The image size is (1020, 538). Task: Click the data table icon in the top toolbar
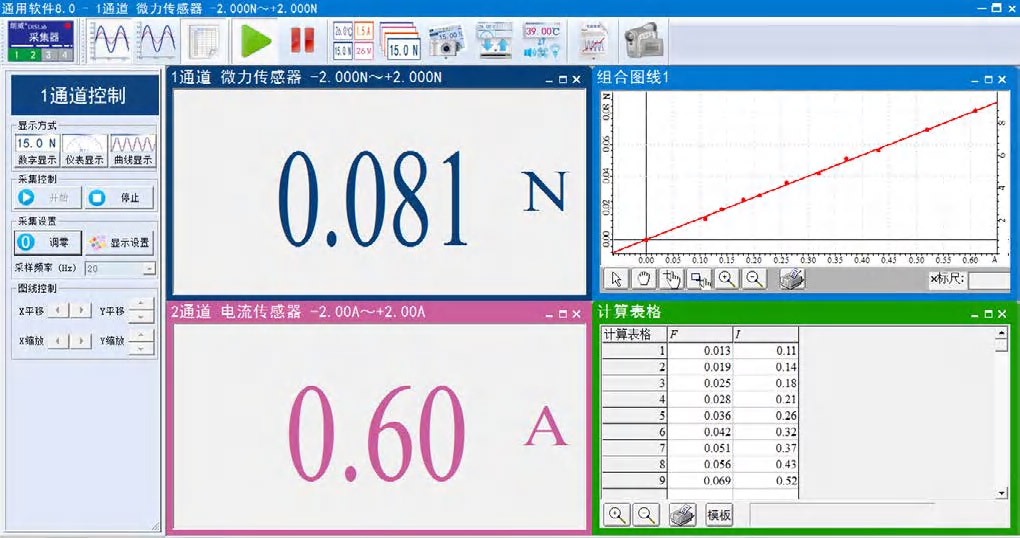203,41
